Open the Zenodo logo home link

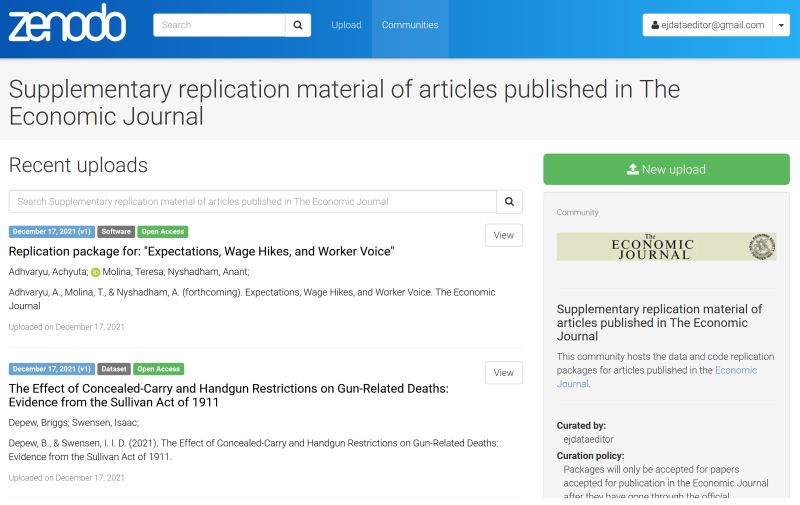(x=67, y=23)
